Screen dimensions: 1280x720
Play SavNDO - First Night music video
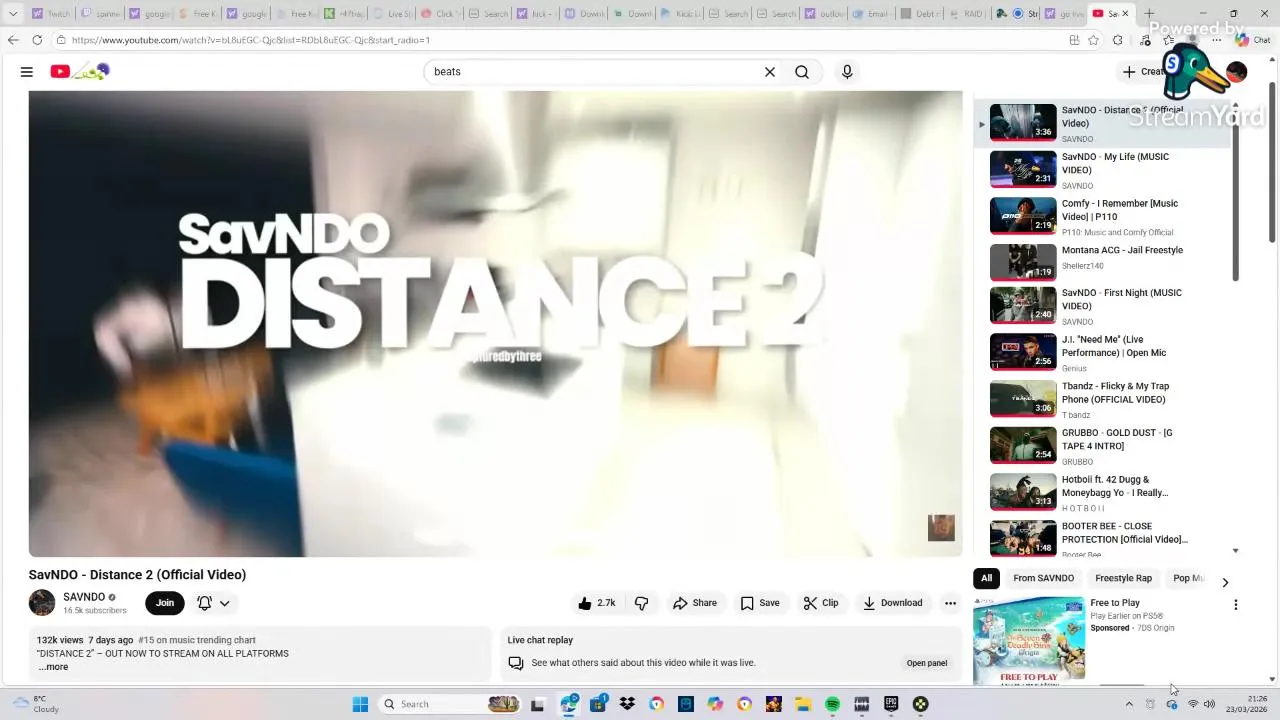click(x=1103, y=307)
